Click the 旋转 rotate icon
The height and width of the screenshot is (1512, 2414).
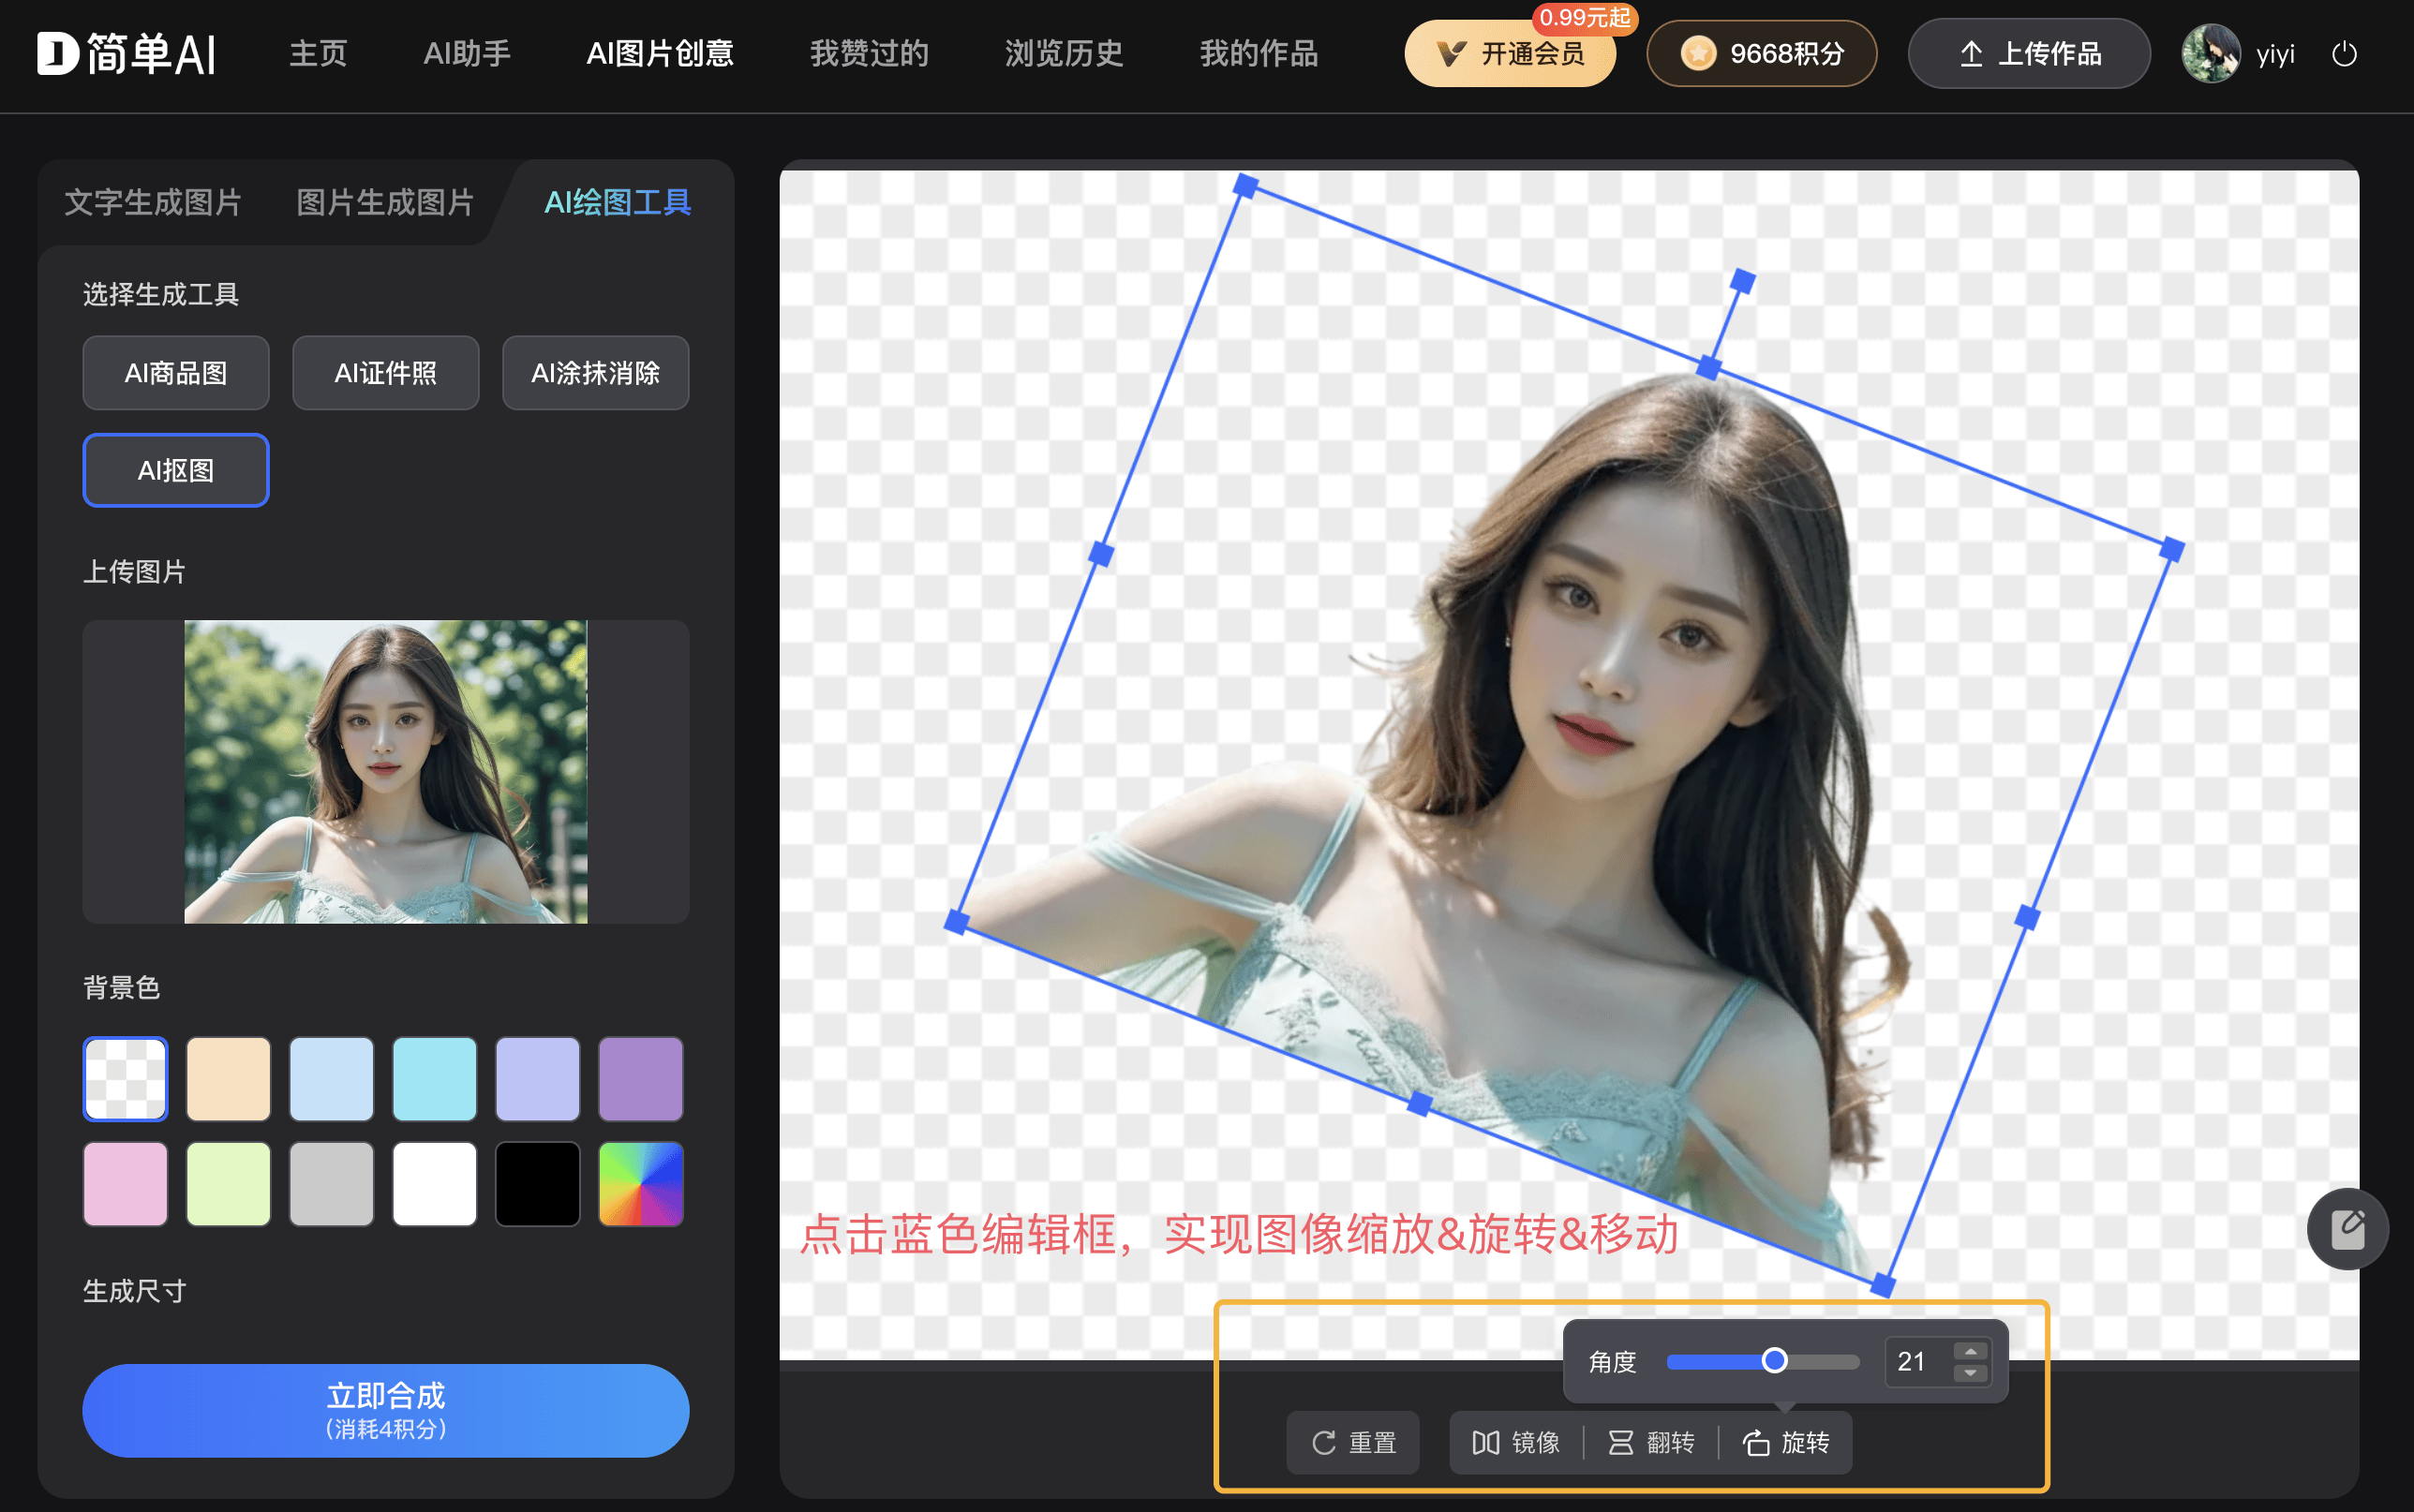(x=1759, y=1443)
